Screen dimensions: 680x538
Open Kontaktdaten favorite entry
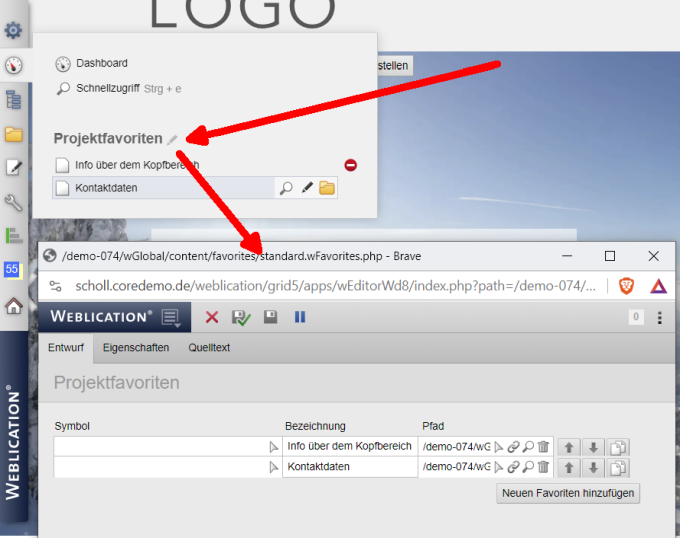point(163,188)
